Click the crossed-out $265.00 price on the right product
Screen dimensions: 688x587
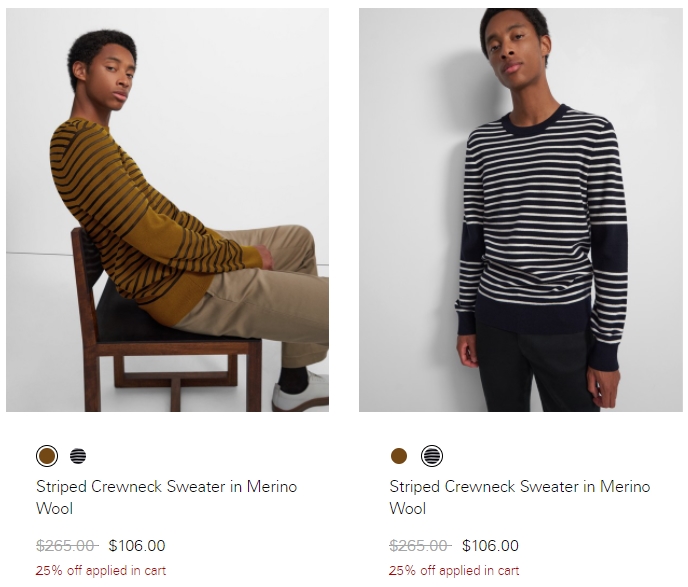(420, 546)
